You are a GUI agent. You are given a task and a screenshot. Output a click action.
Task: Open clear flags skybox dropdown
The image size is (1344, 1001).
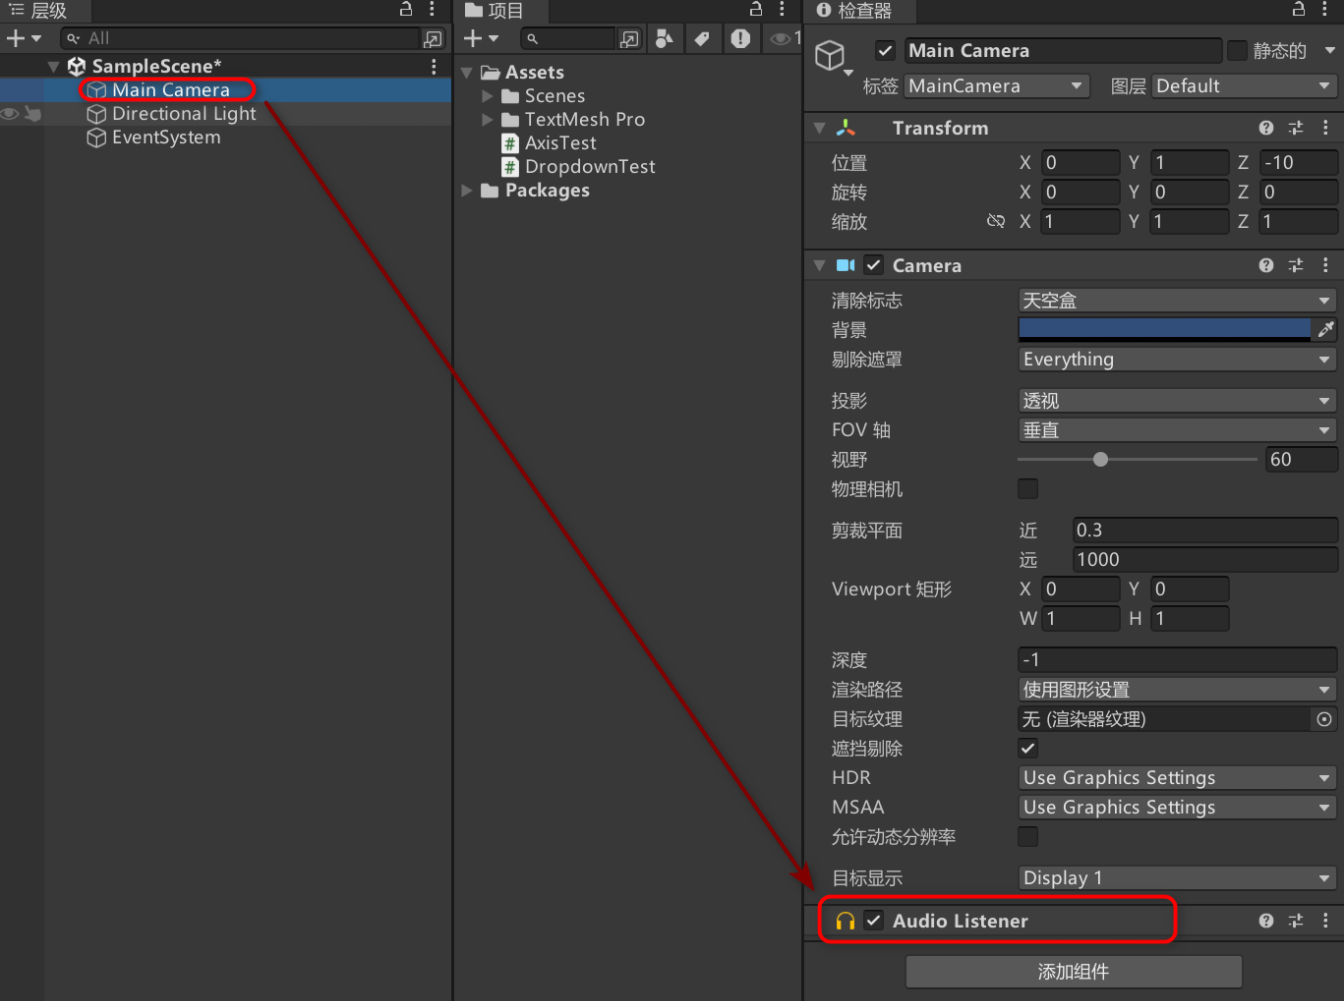[x=1177, y=300]
